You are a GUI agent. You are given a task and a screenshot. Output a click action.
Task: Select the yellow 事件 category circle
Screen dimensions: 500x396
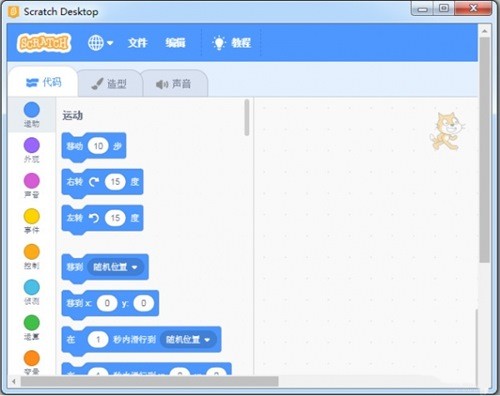(x=32, y=216)
